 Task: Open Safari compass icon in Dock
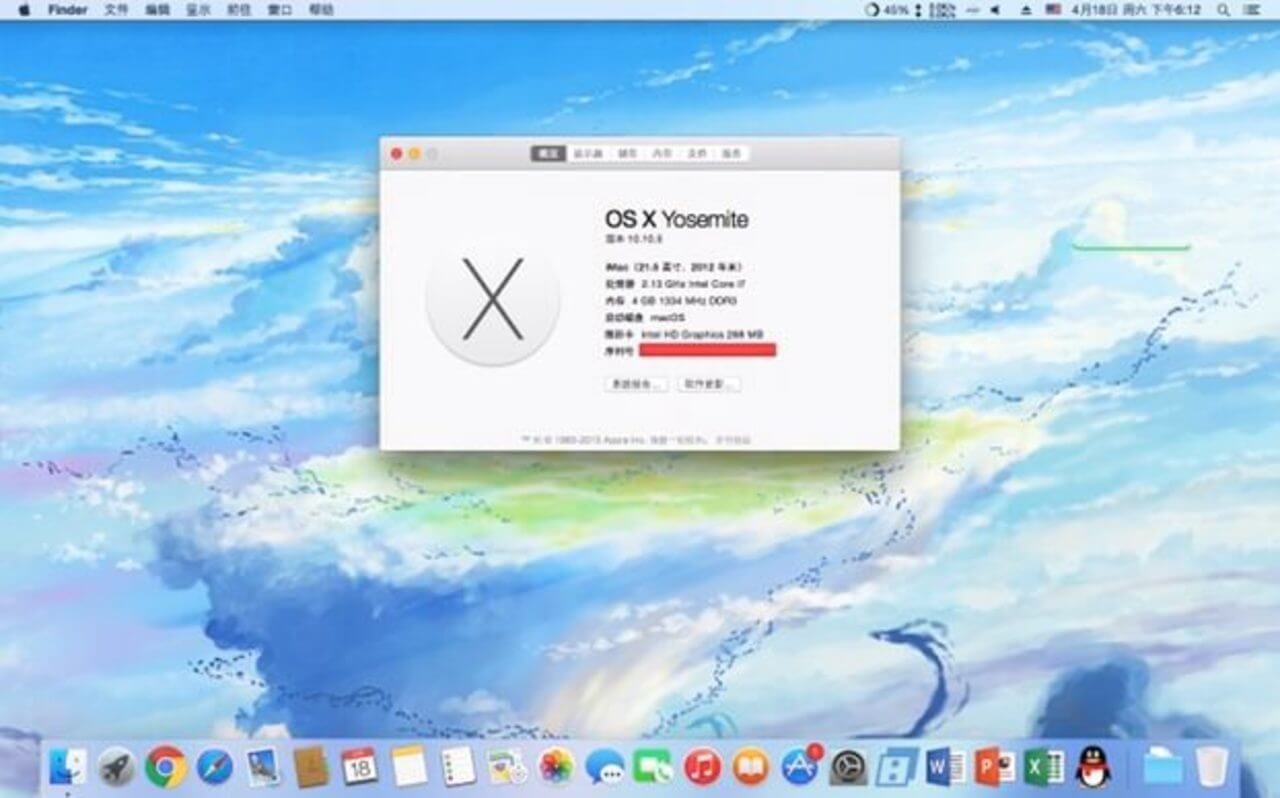click(x=215, y=767)
